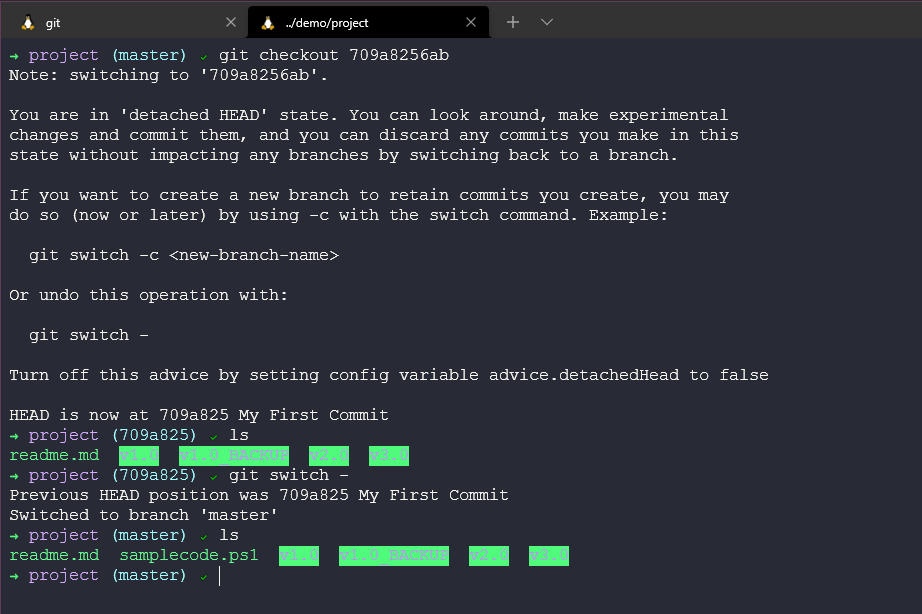Click the v3.0 folder in the last ls output
Image resolution: width=922 pixels, height=614 pixels.
tap(548, 555)
